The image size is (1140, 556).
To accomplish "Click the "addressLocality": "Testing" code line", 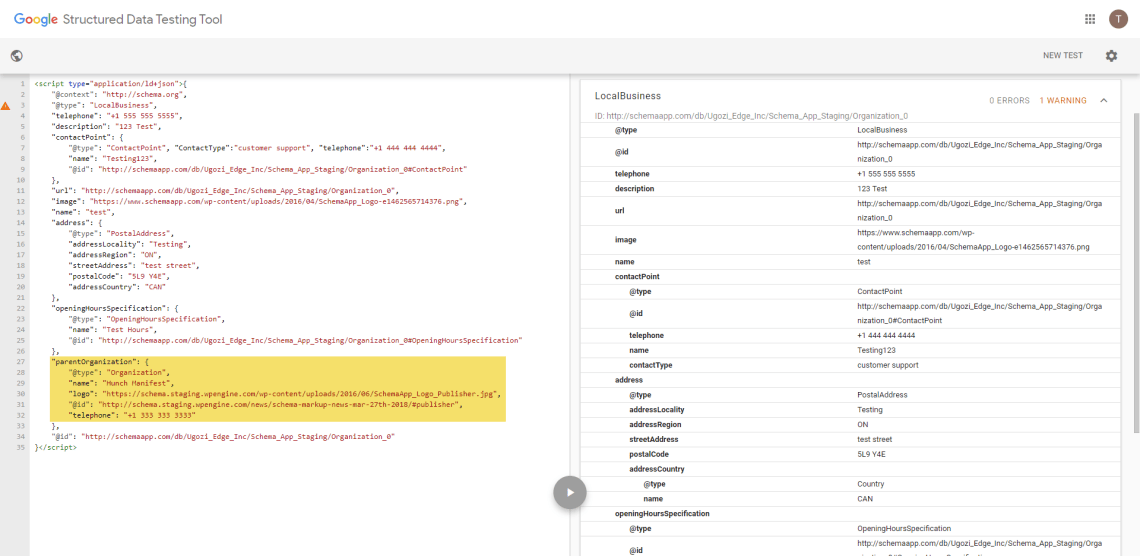I will tap(129, 244).
